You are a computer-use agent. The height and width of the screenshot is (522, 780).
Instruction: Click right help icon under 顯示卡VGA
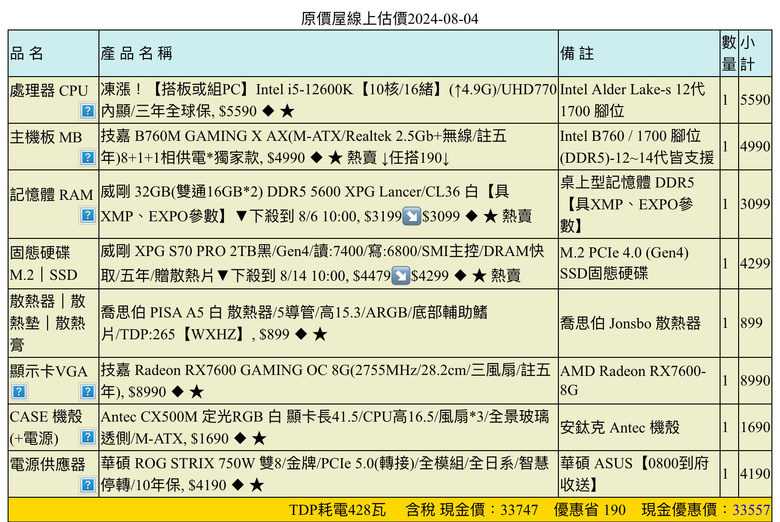(x=88, y=392)
